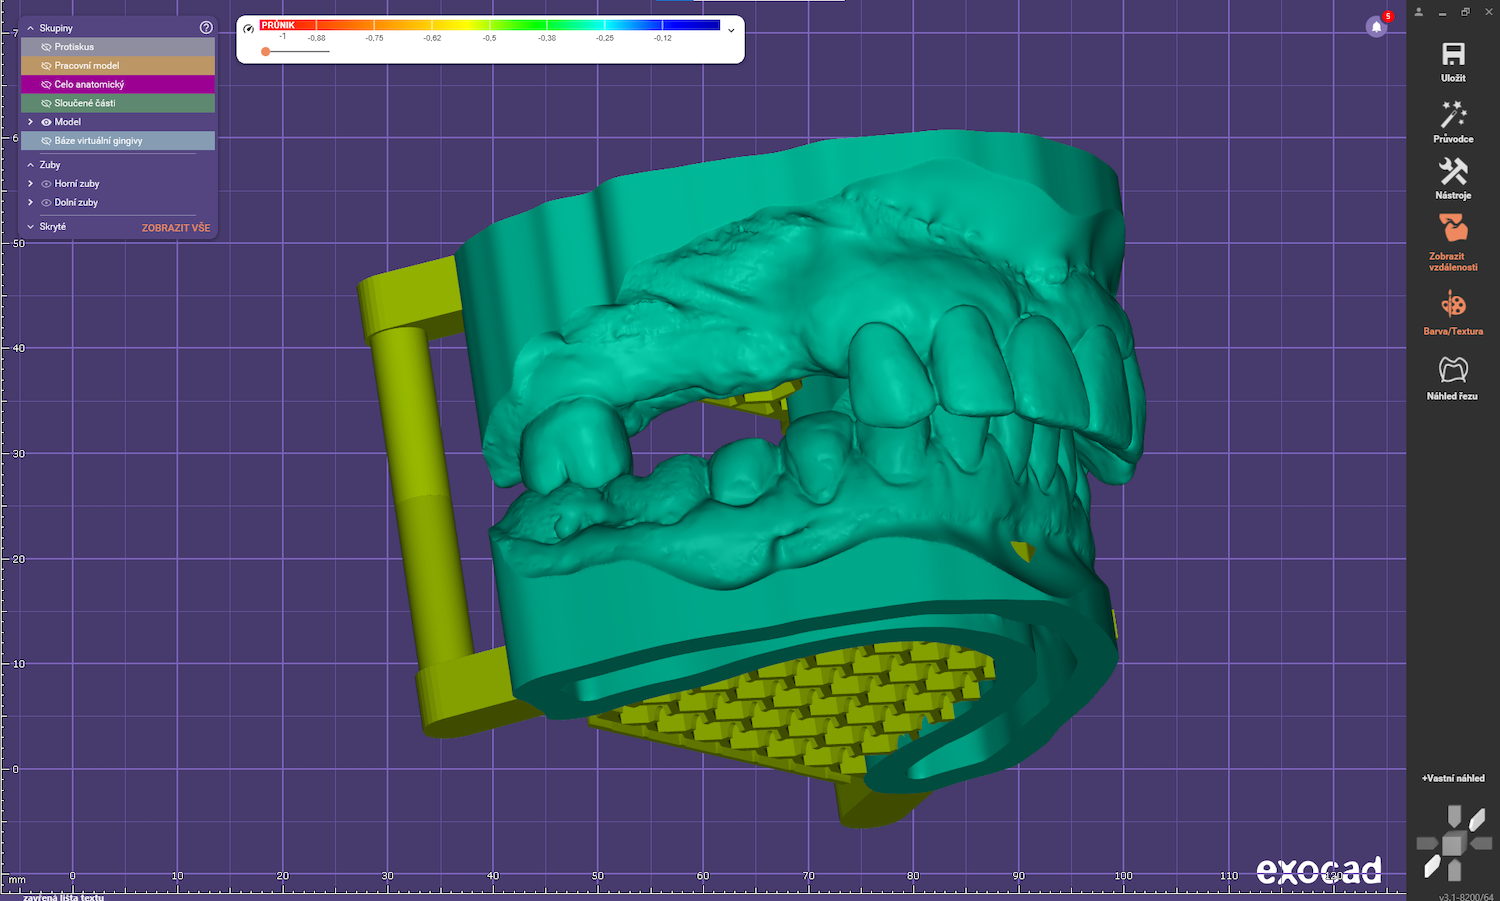The width and height of the screenshot is (1500, 901).
Task: Show the Protiskus group
Action: tap(46, 47)
